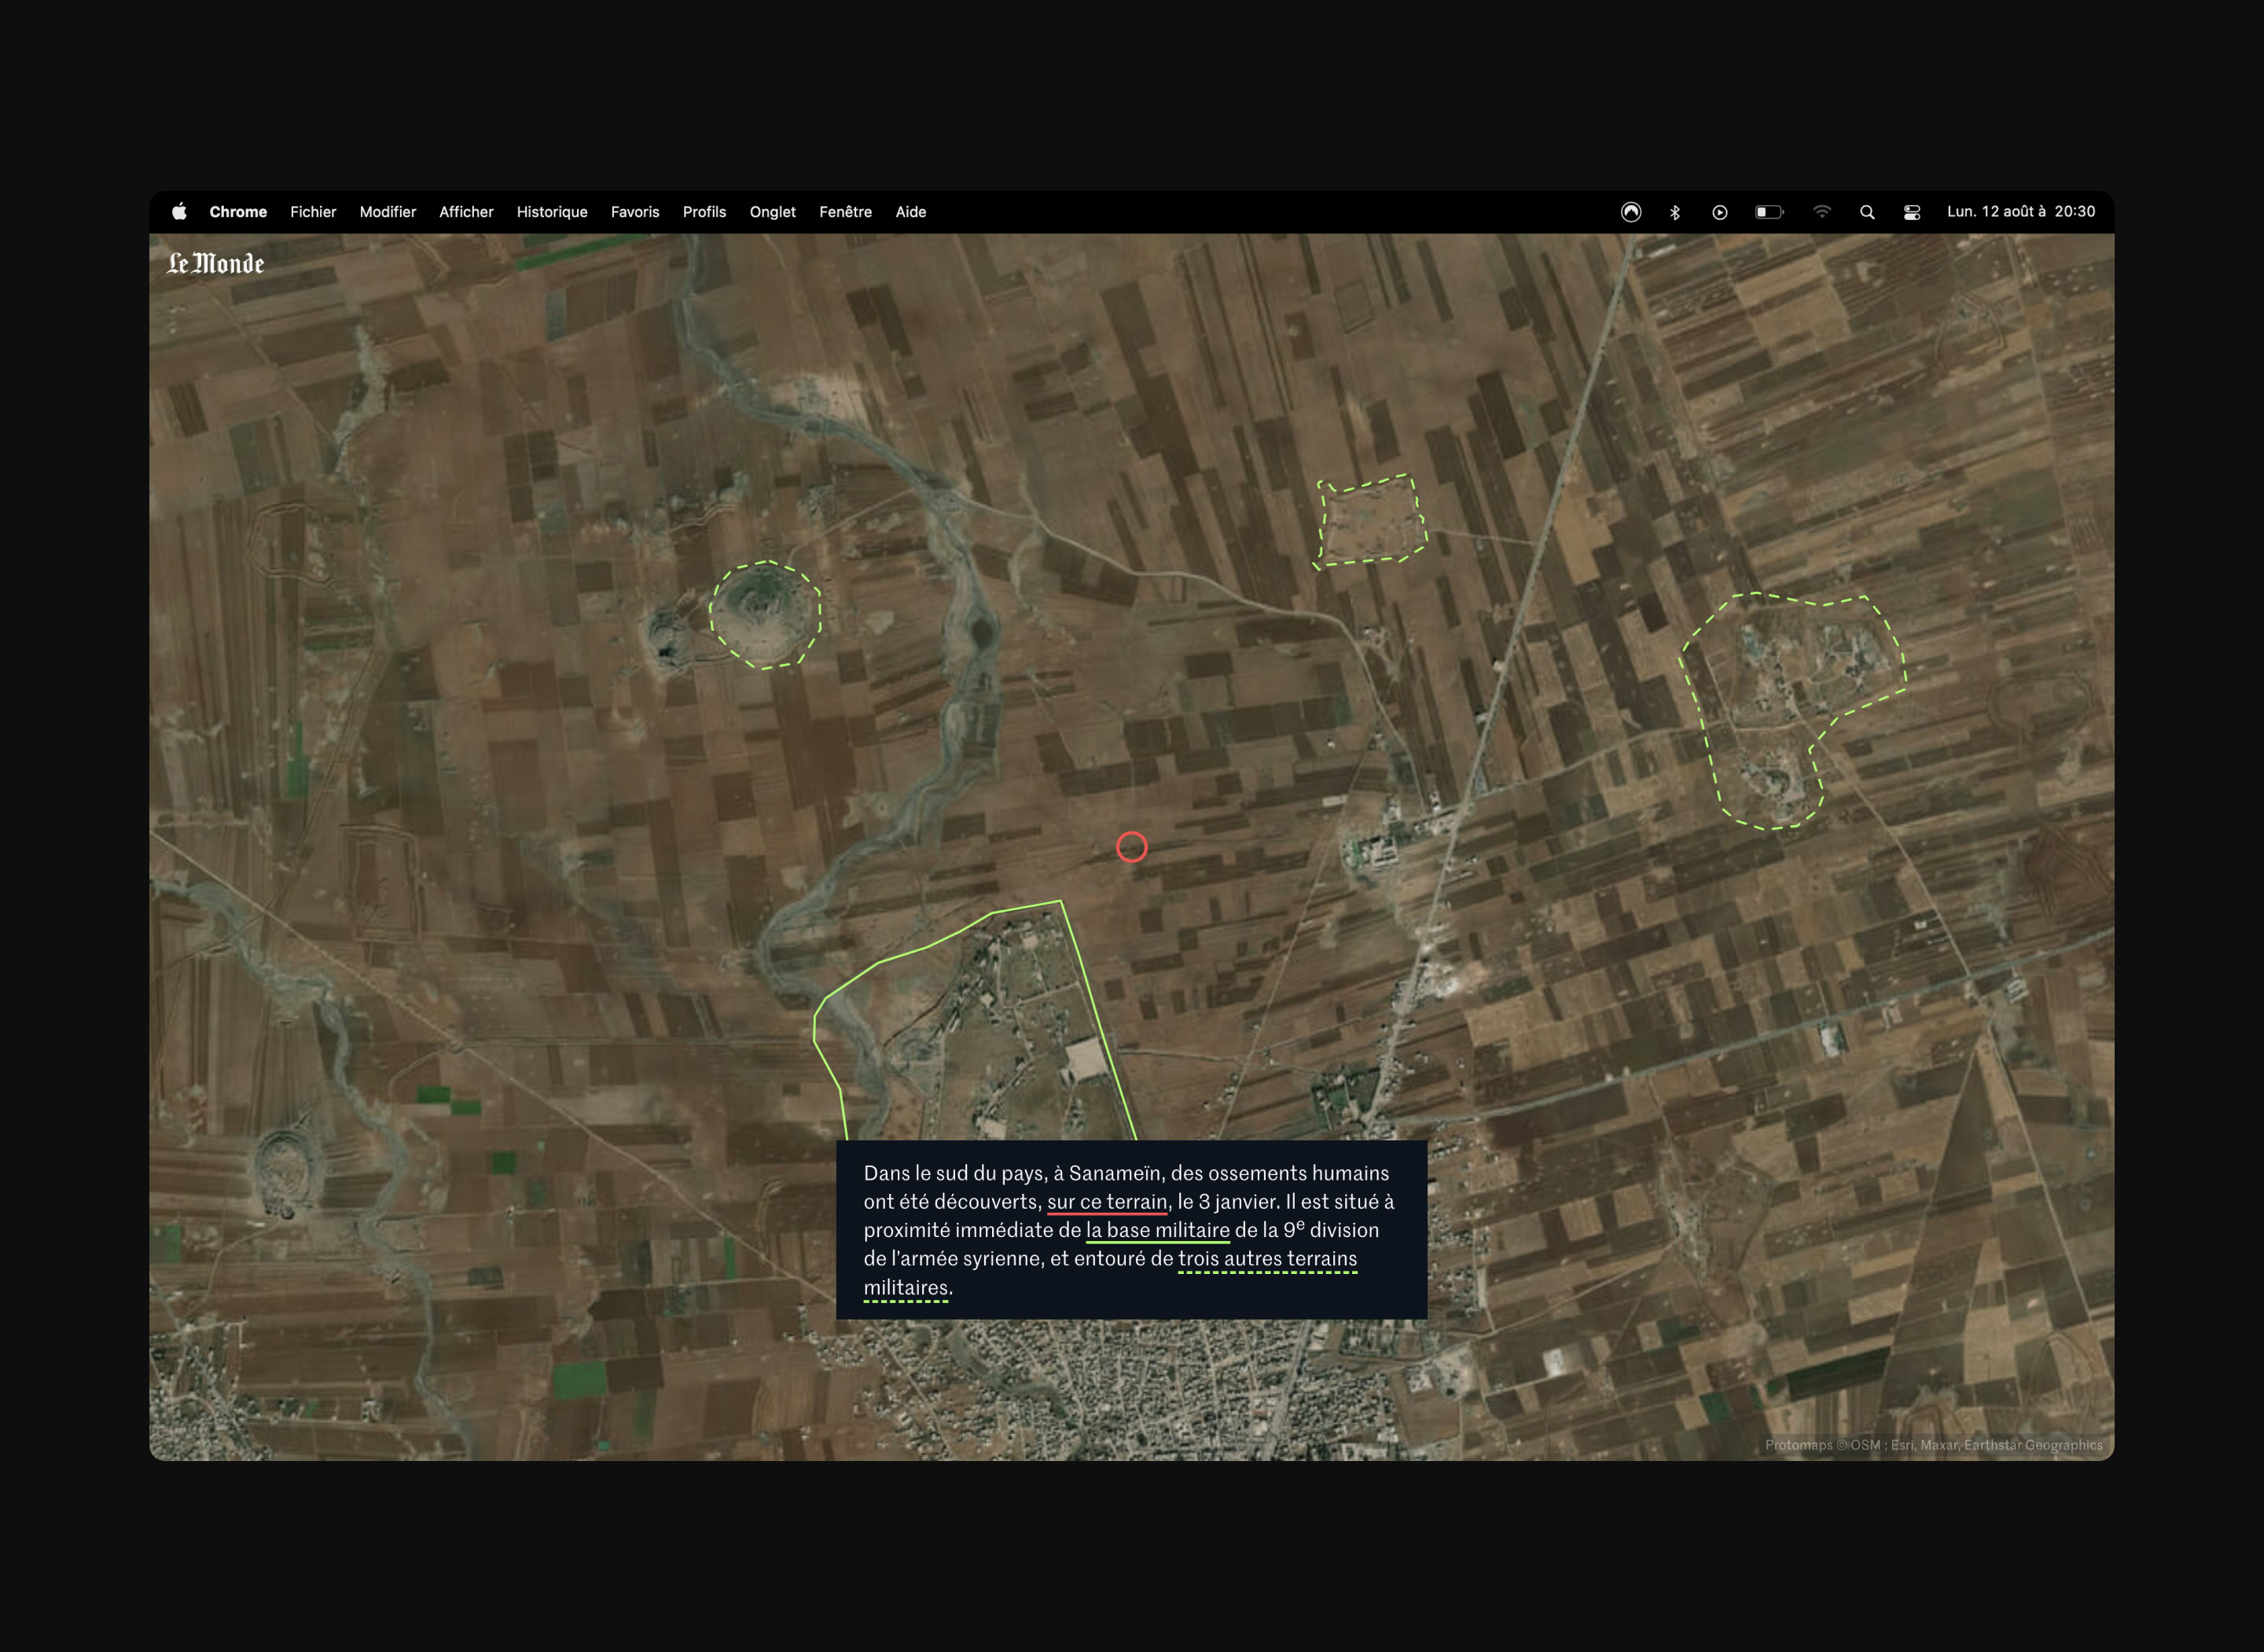2264x1652 pixels.
Task: Click the Le Monde logo
Action: (216, 263)
